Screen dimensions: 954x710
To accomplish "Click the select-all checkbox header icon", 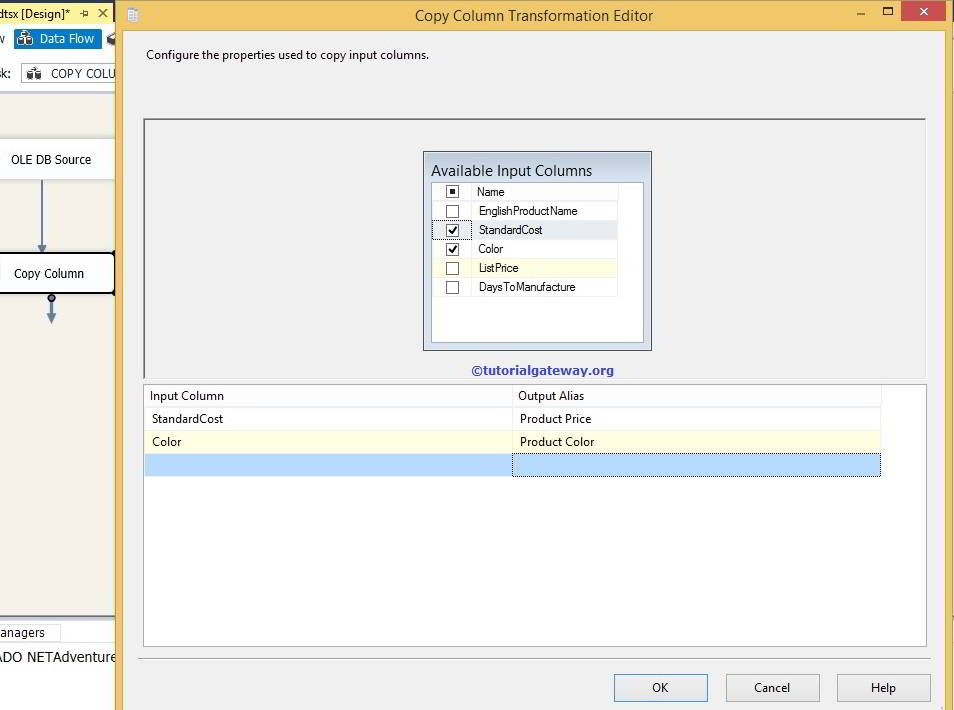I will (x=451, y=191).
